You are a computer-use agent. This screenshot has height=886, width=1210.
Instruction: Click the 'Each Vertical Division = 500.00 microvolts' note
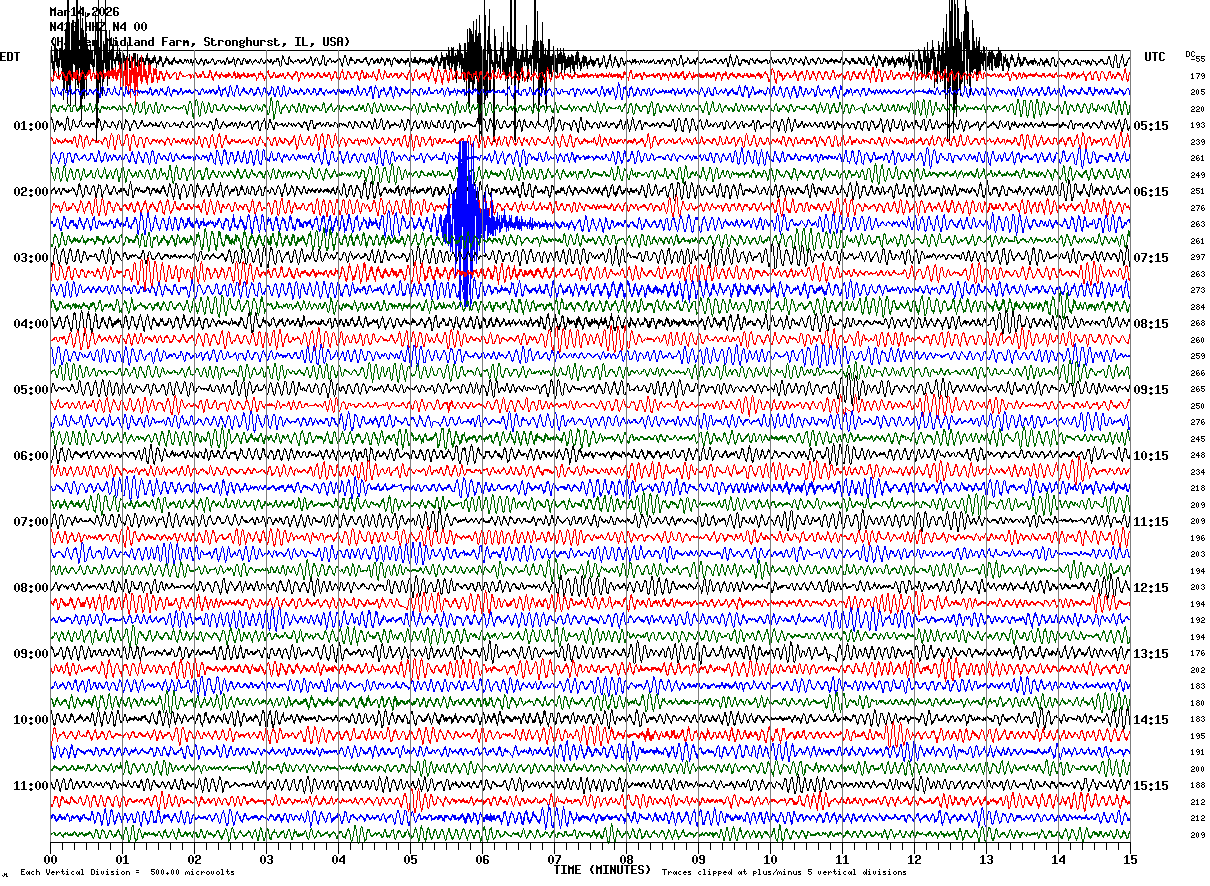coord(127,872)
